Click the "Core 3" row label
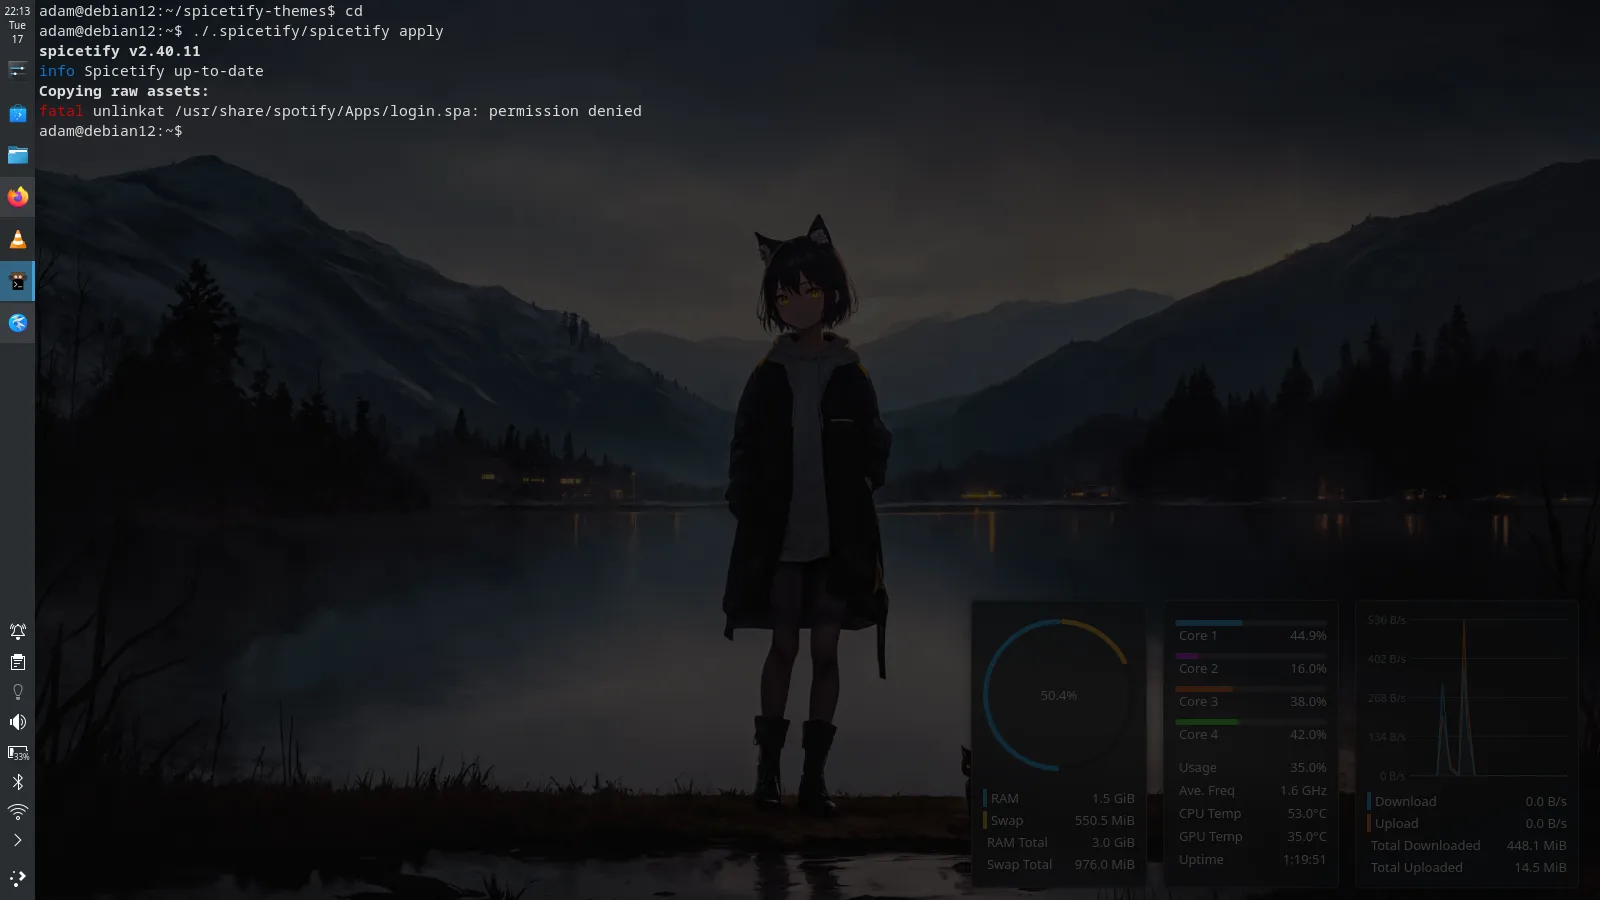 point(1198,701)
